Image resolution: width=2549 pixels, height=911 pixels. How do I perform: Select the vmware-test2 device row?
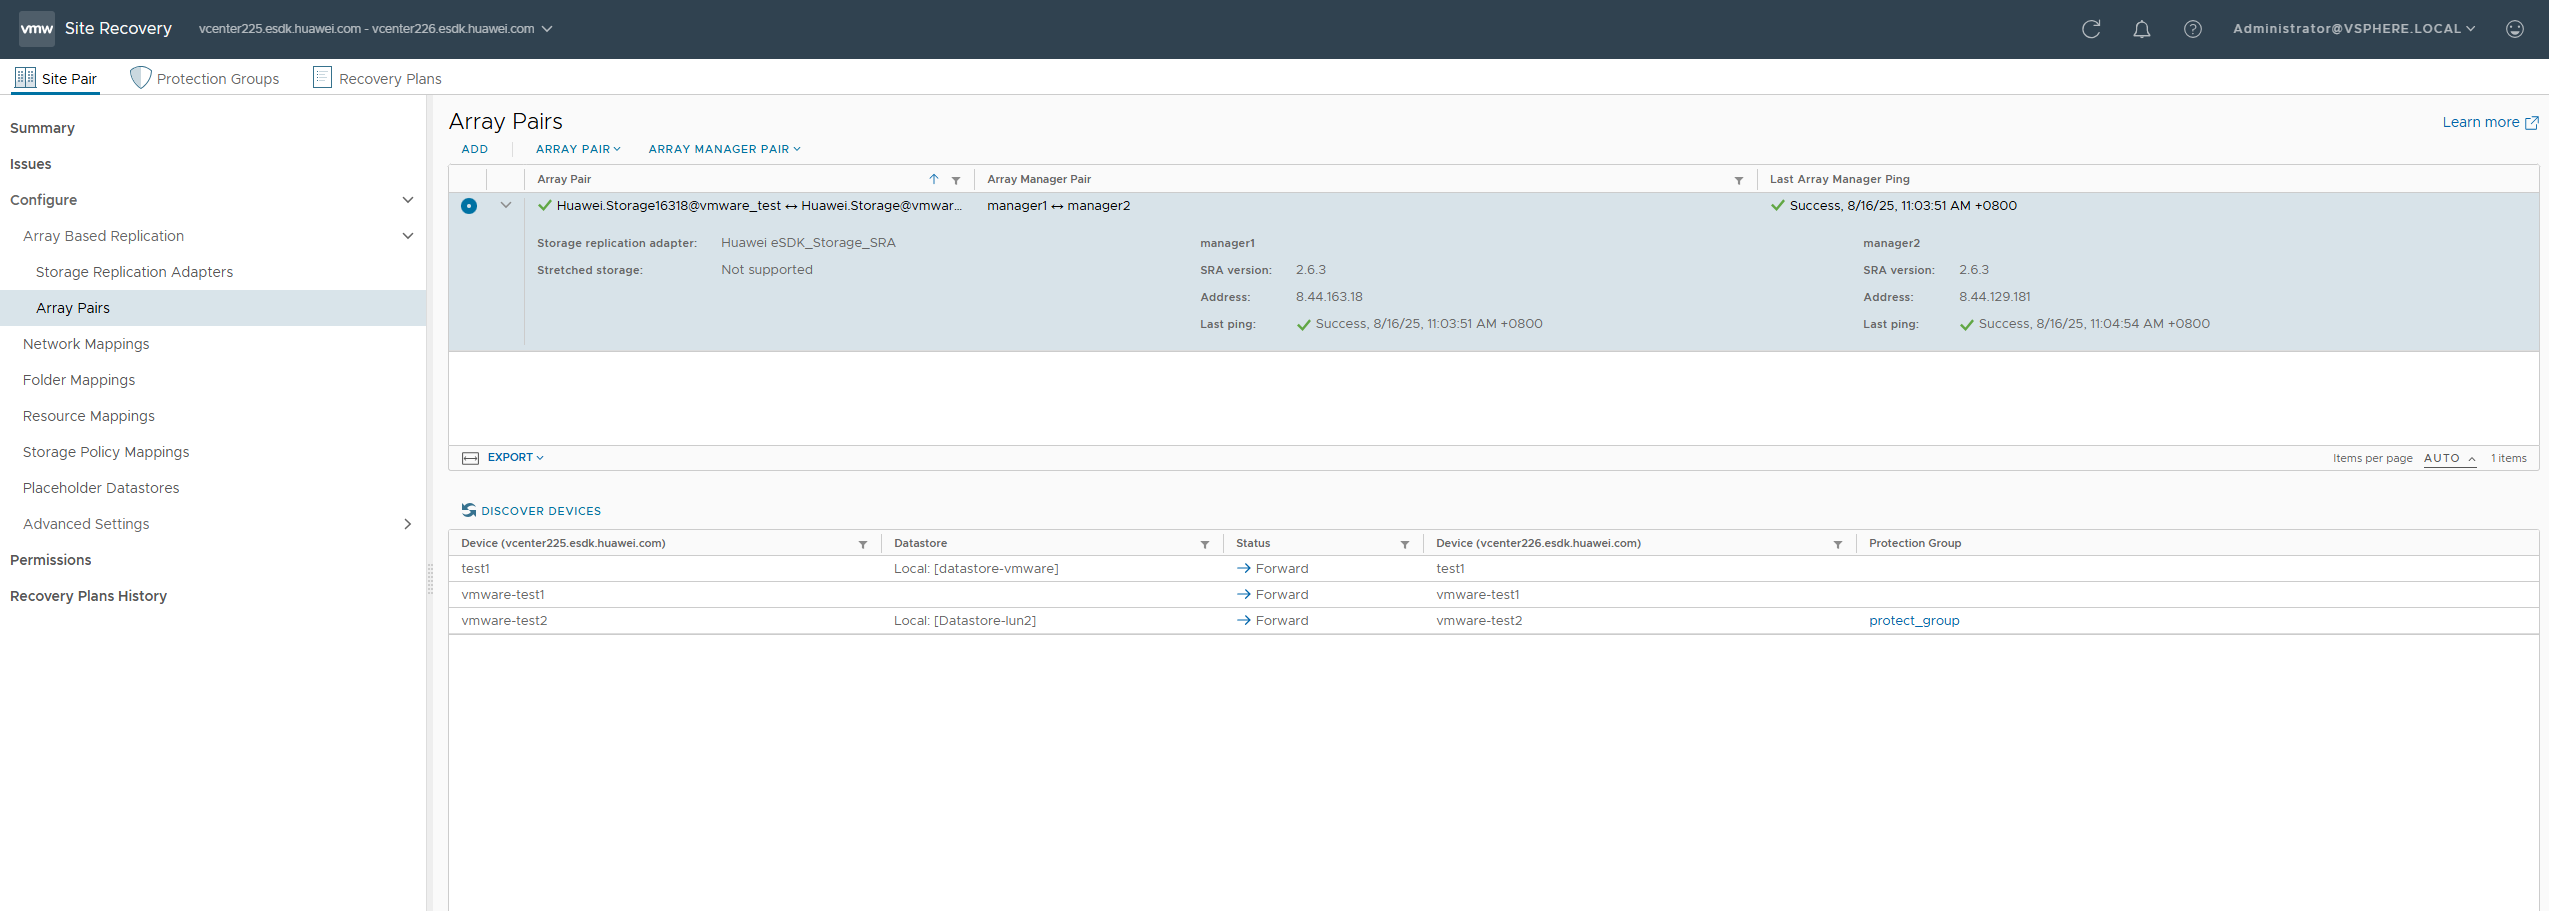[x=1493, y=621]
